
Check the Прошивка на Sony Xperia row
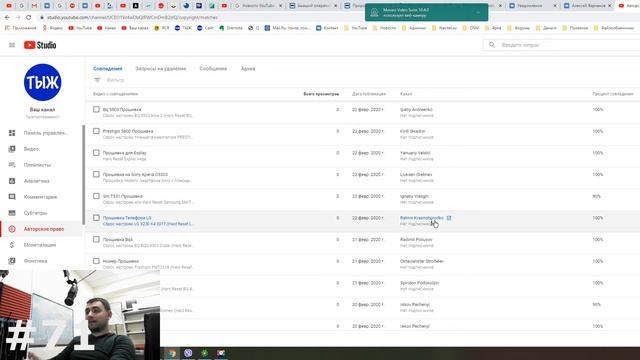coord(96,174)
